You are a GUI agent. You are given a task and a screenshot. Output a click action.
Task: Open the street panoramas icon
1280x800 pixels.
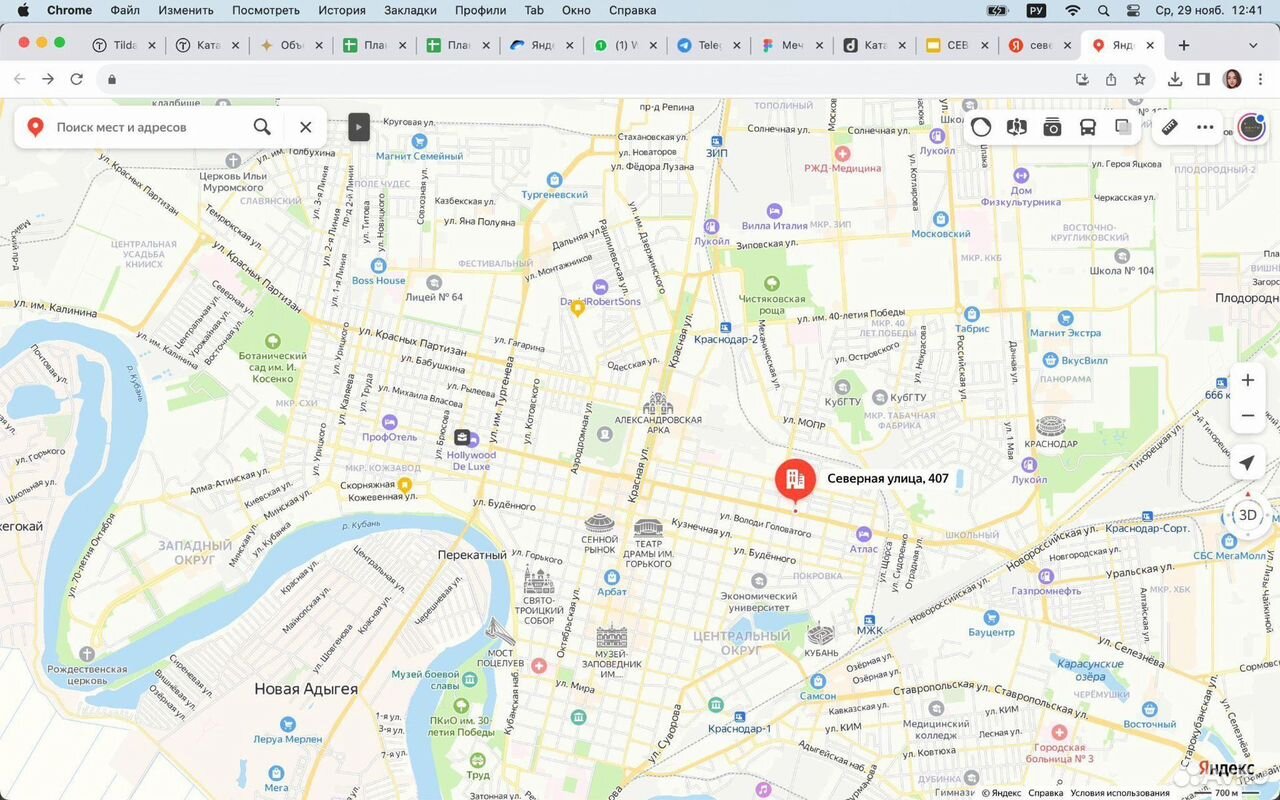coord(1017,127)
